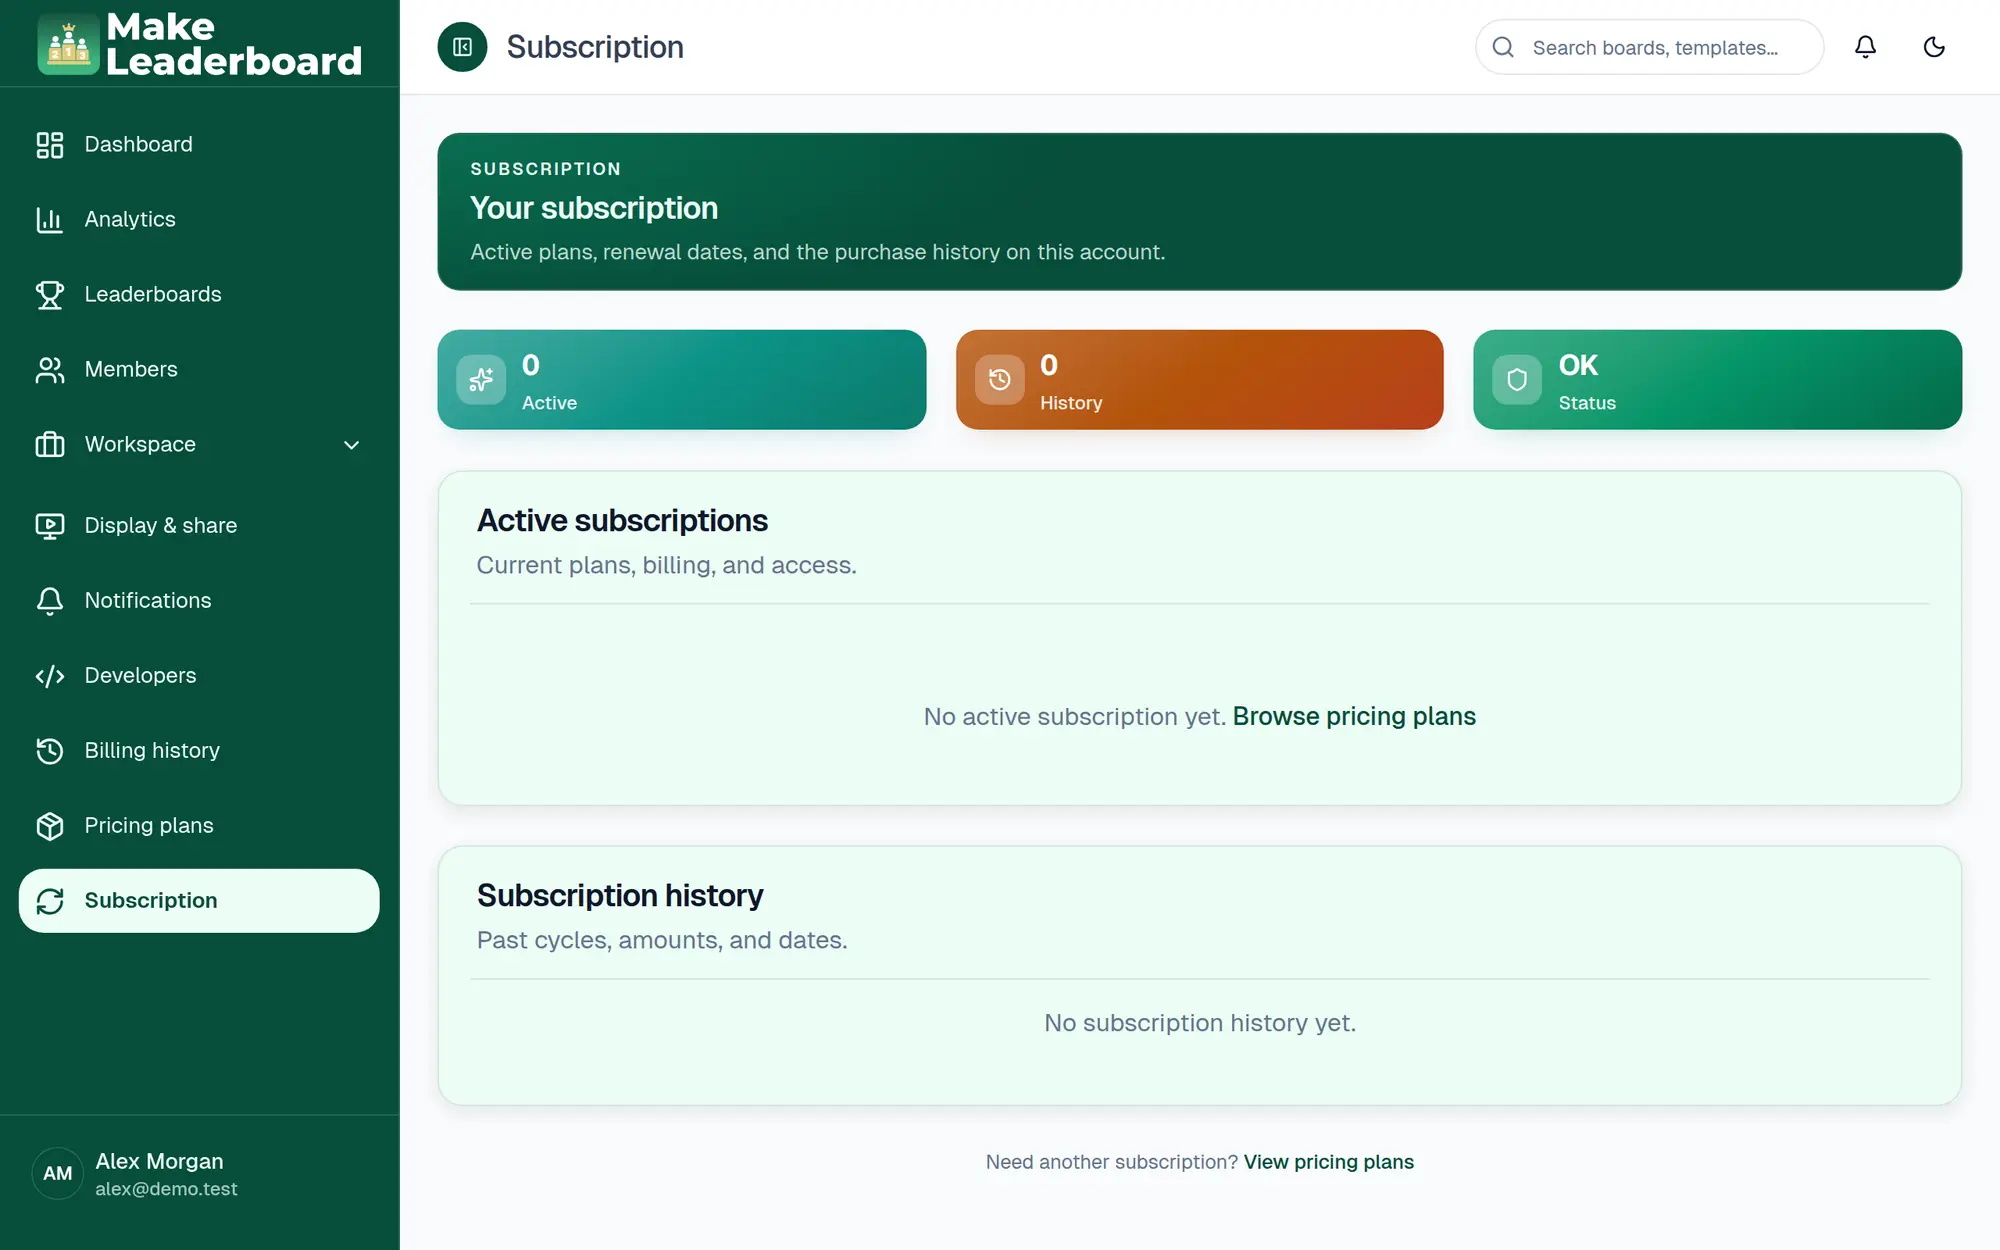Focus the Search boards, templates field
The width and height of the screenshot is (2000, 1250).
(1649, 47)
